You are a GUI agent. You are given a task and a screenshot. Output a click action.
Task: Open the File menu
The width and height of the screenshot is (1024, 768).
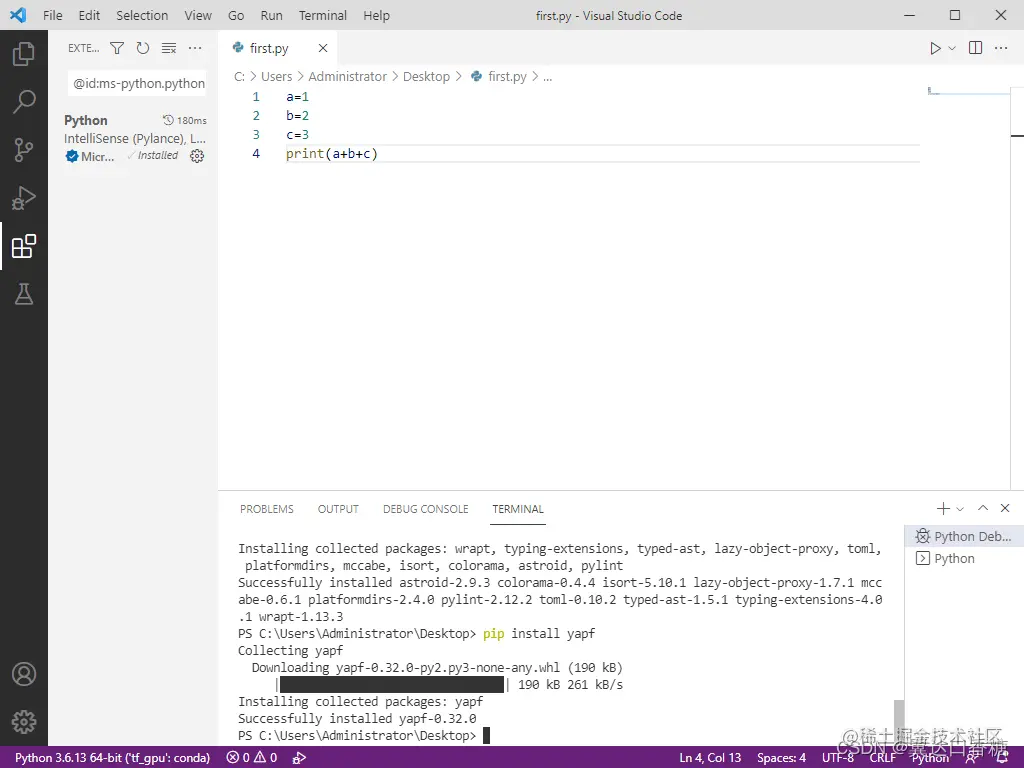click(53, 15)
